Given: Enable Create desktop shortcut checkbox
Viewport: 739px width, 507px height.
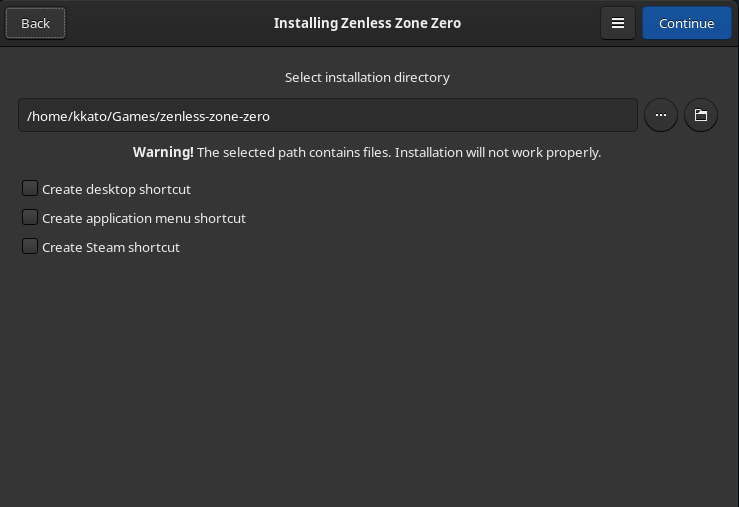Looking at the screenshot, I should point(30,188).
